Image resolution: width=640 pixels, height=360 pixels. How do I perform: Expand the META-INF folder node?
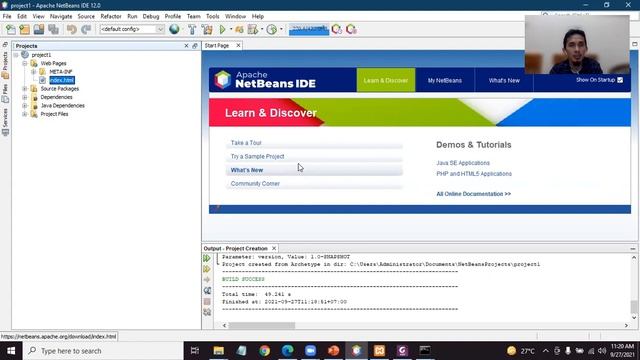33,72
